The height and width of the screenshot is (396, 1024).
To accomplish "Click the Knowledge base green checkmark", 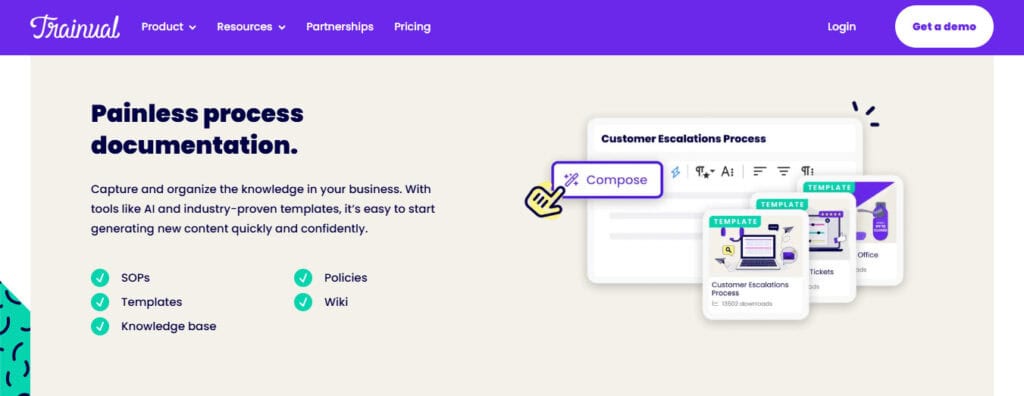I will pyautogui.click(x=100, y=326).
